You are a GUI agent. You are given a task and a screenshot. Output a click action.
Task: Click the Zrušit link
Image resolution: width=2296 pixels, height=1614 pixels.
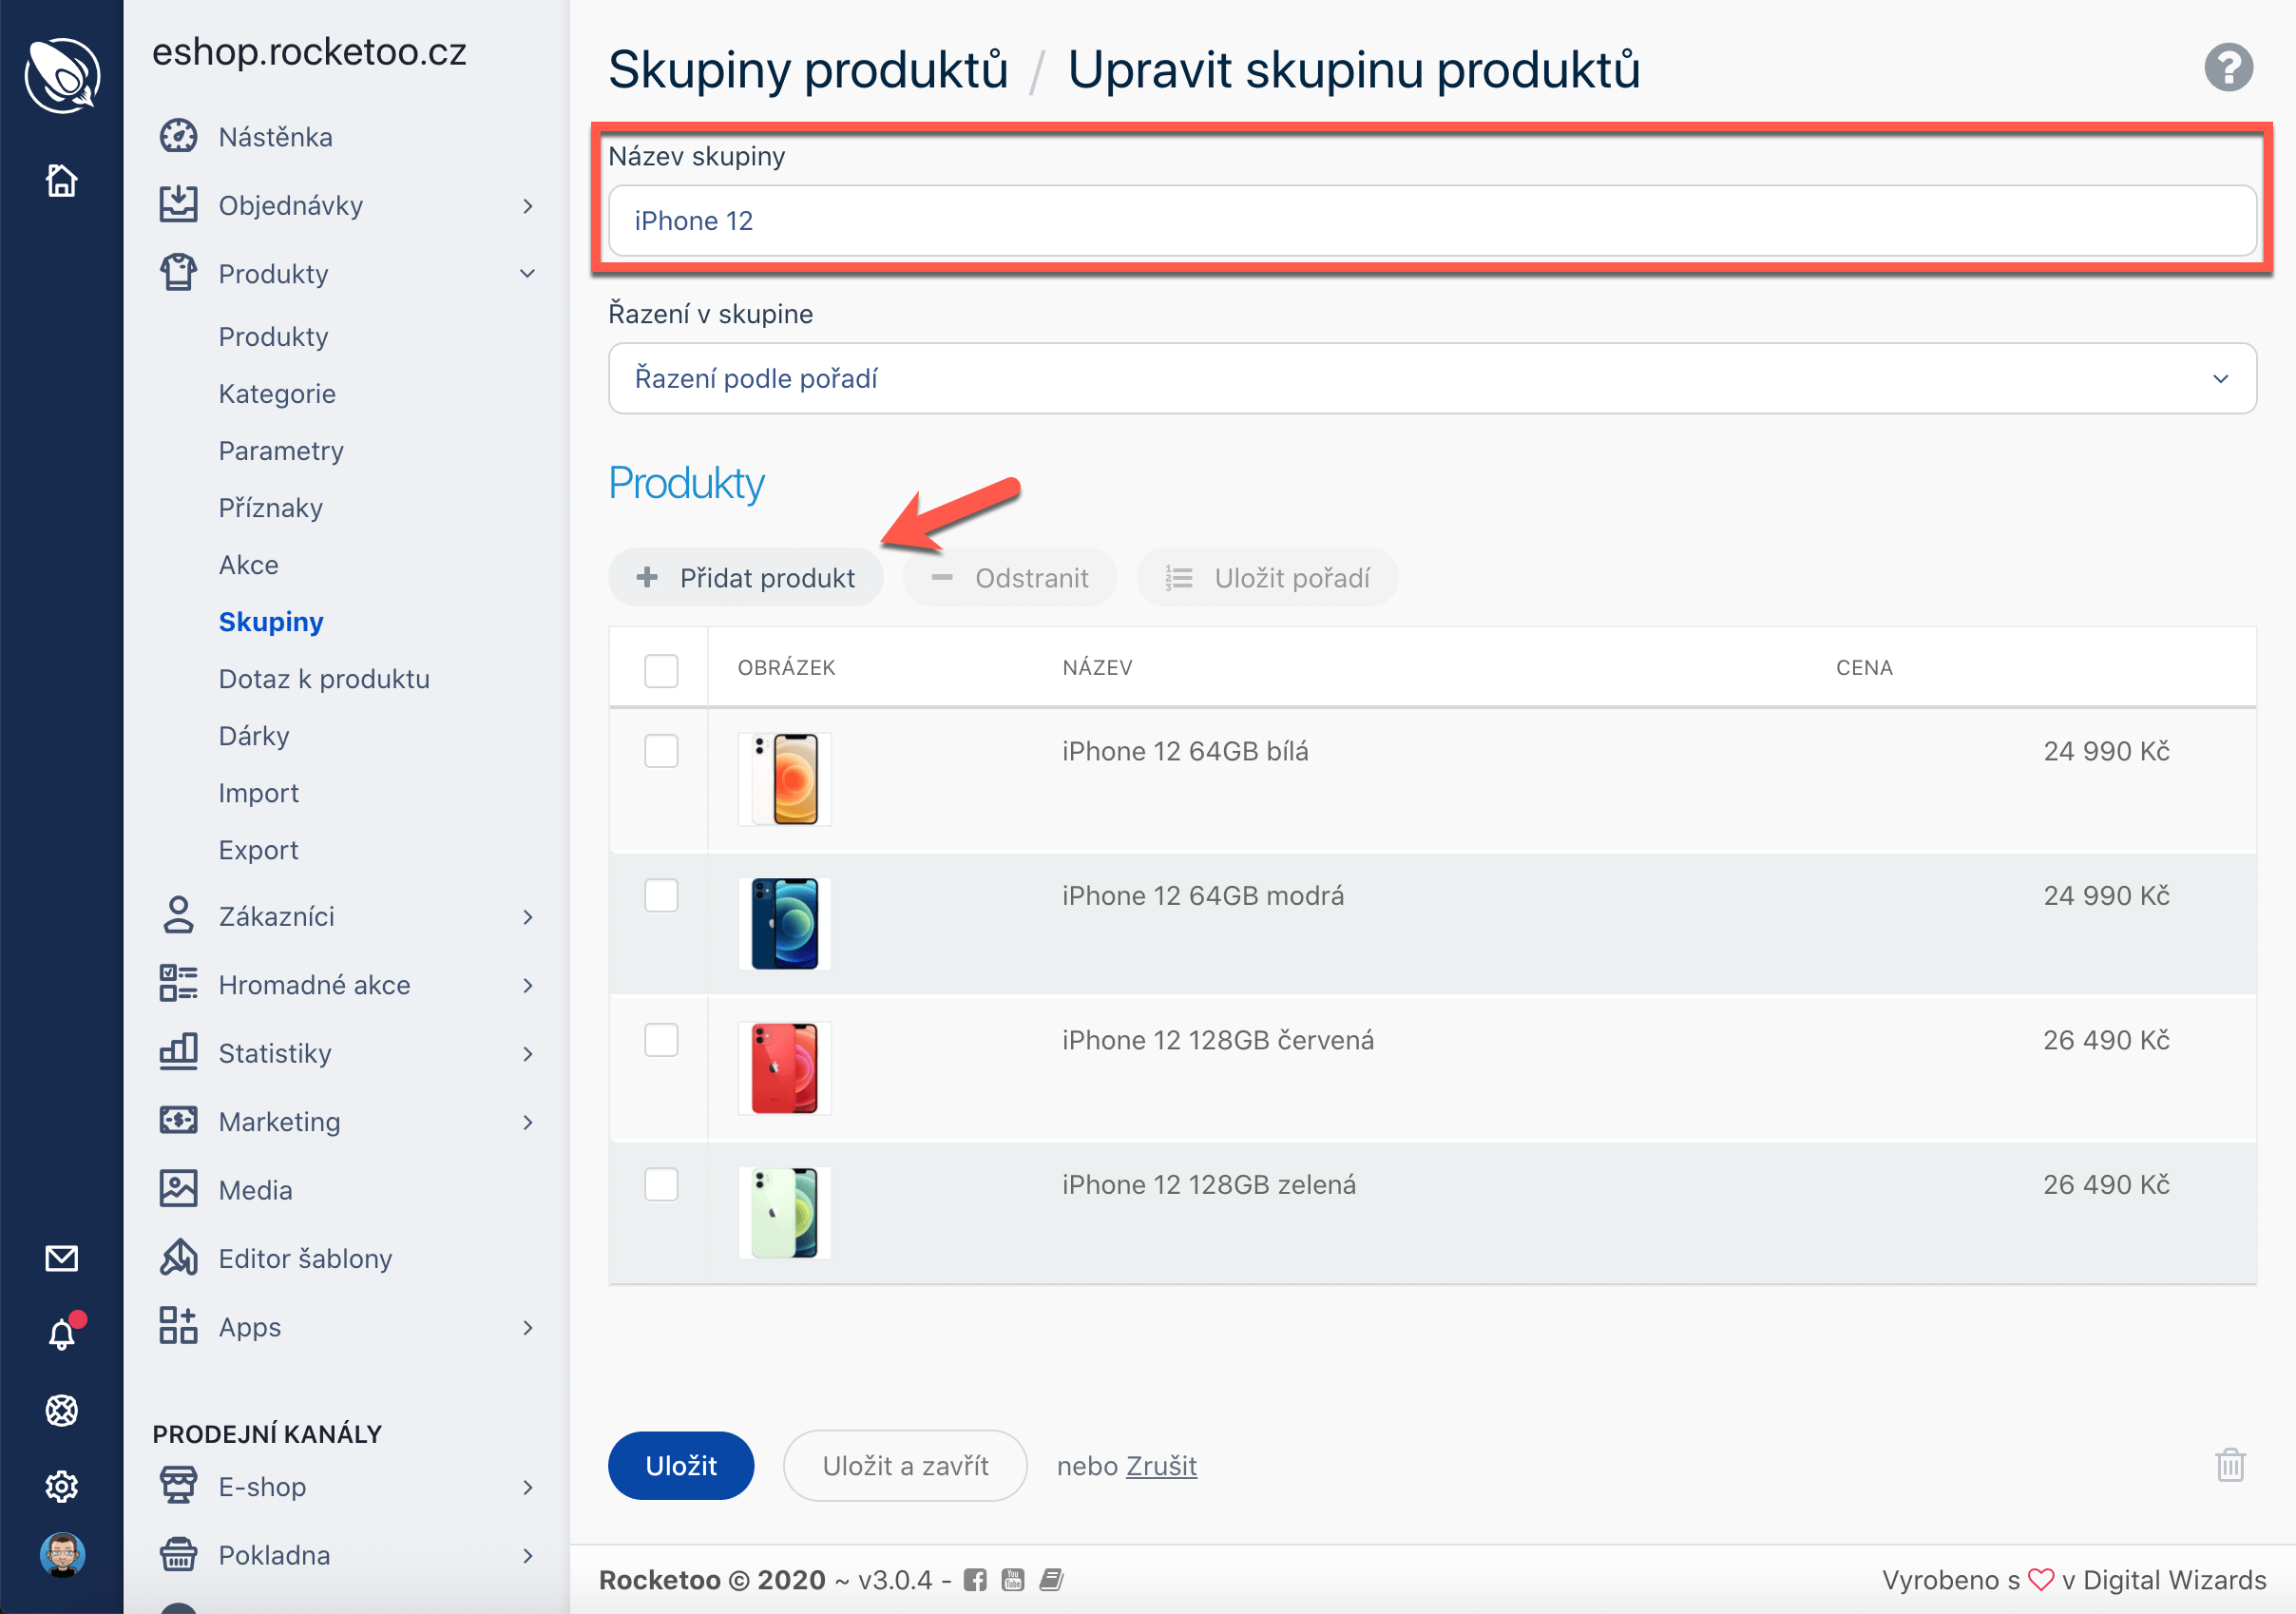click(1161, 1466)
